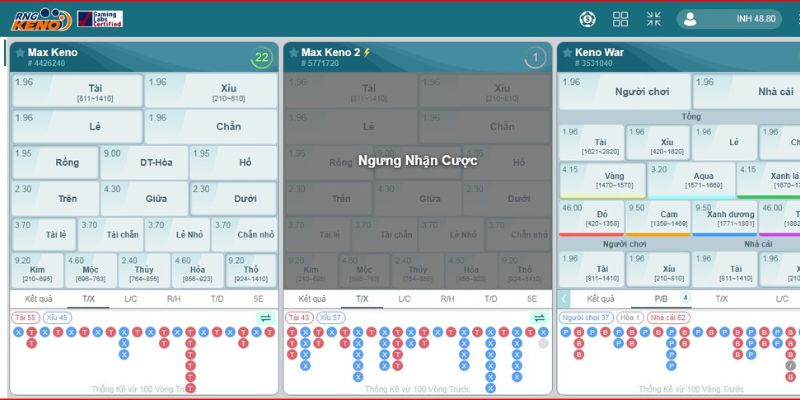Star the Keno War game
This screenshot has height=400, width=800.
566,53
